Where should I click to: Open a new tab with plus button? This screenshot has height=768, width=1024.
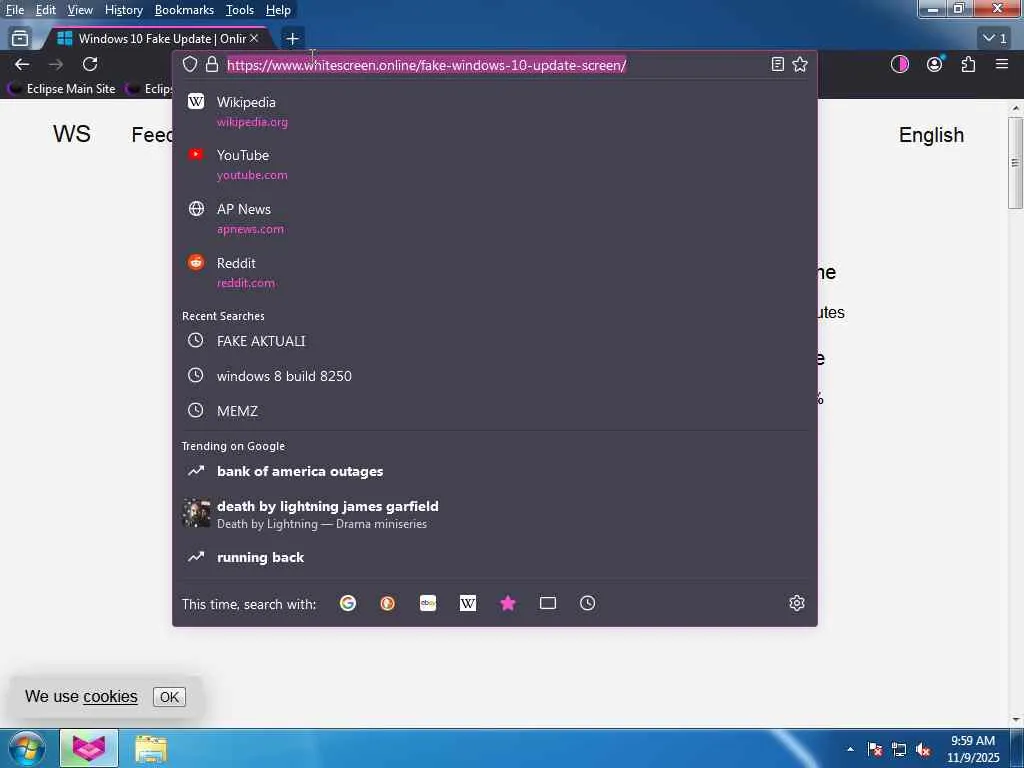292,39
